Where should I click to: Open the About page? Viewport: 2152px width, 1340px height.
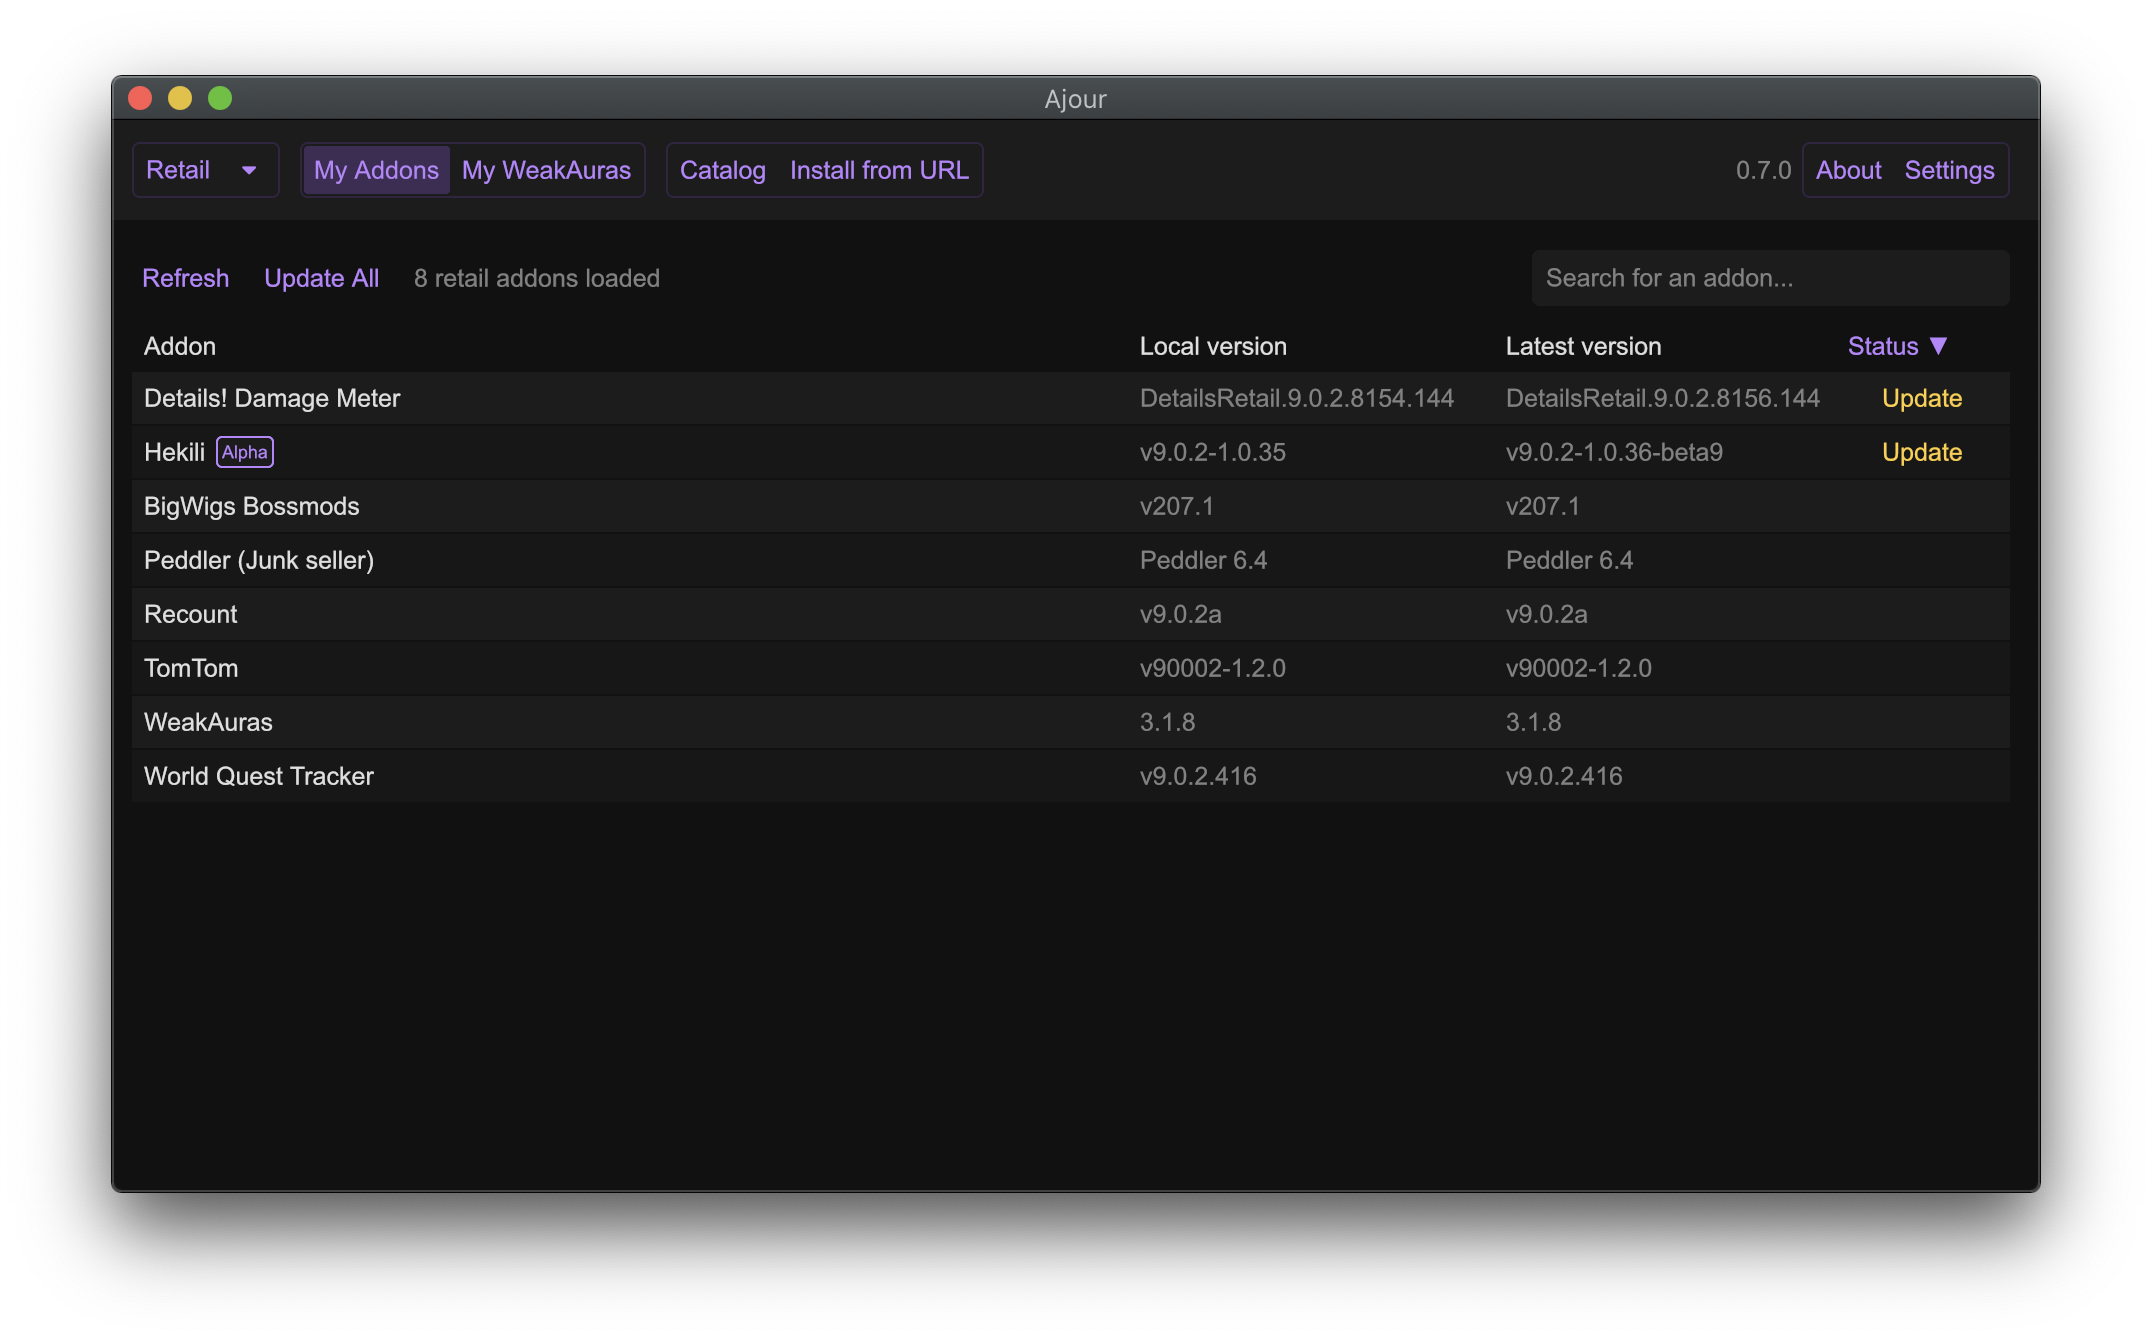[1848, 170]
